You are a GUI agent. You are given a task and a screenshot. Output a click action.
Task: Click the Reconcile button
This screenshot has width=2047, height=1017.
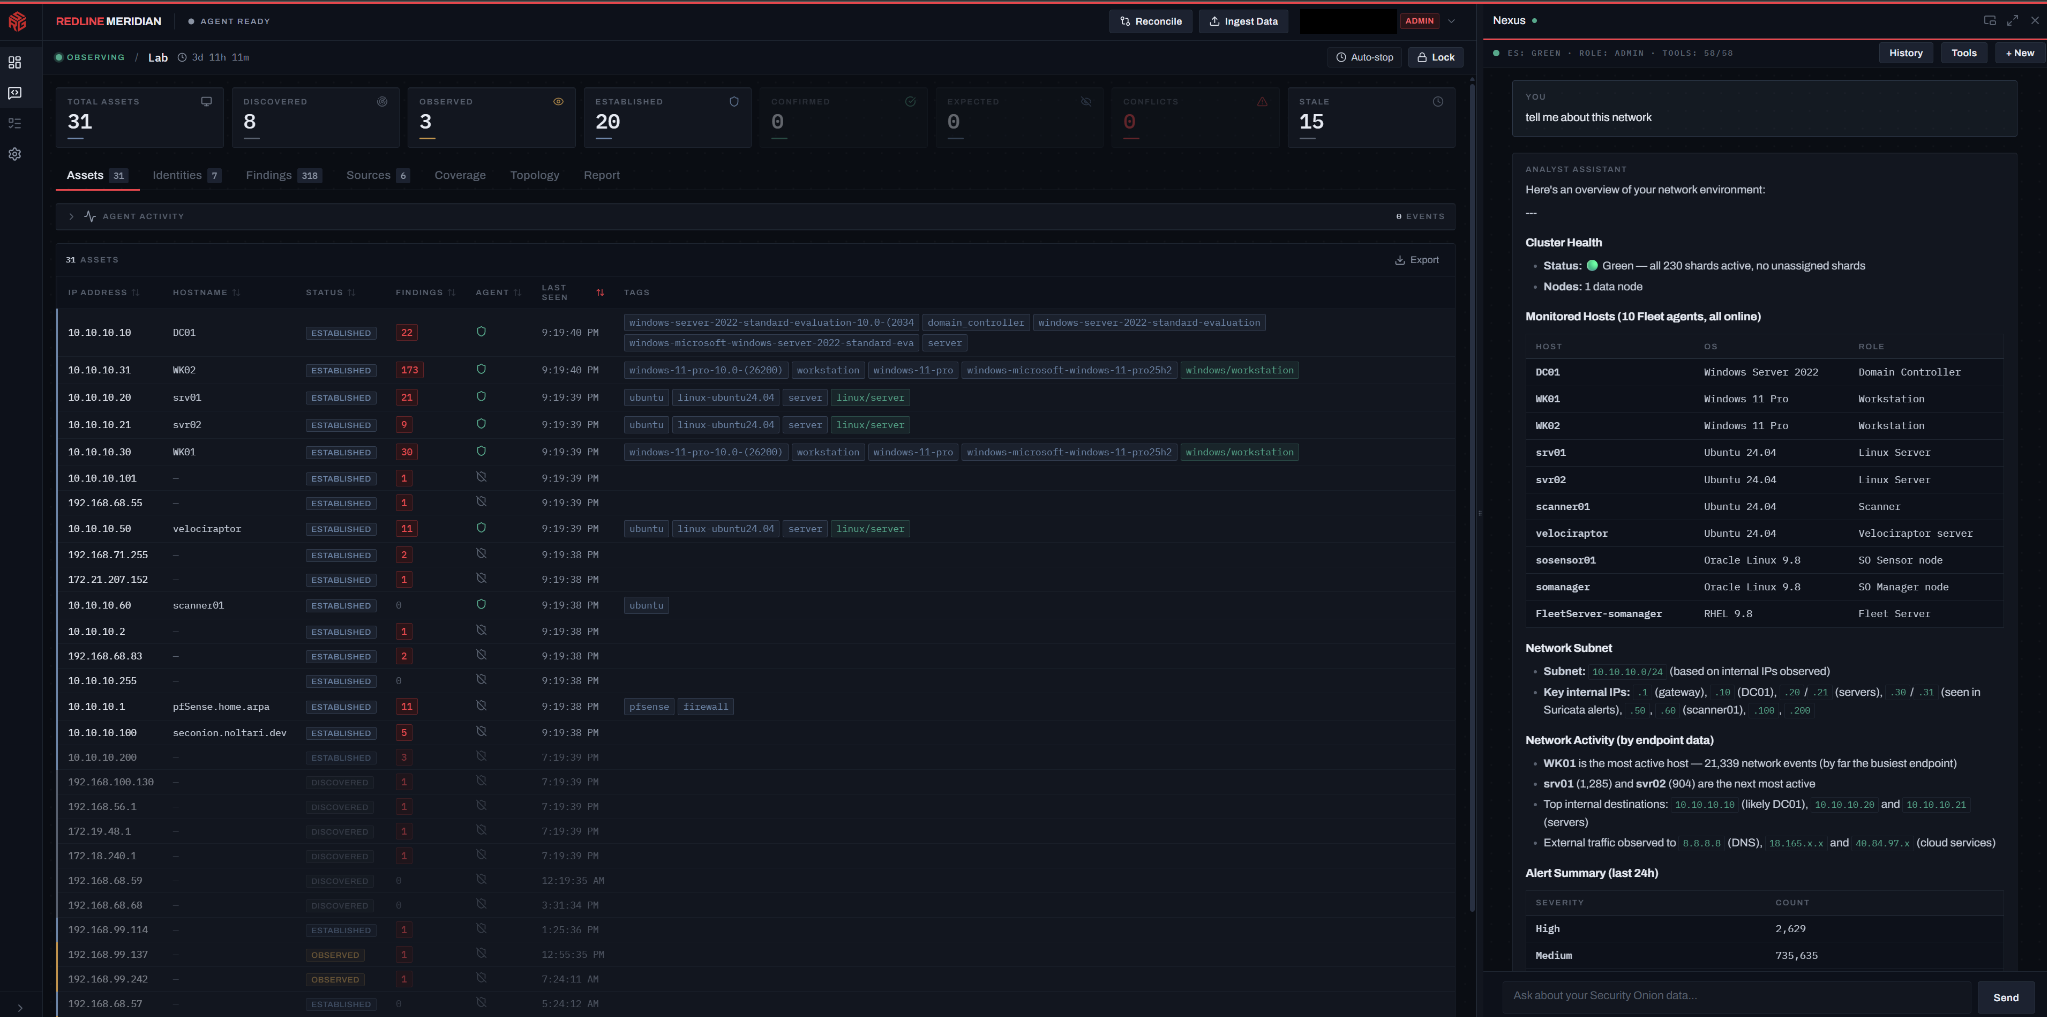(1151, 21)
